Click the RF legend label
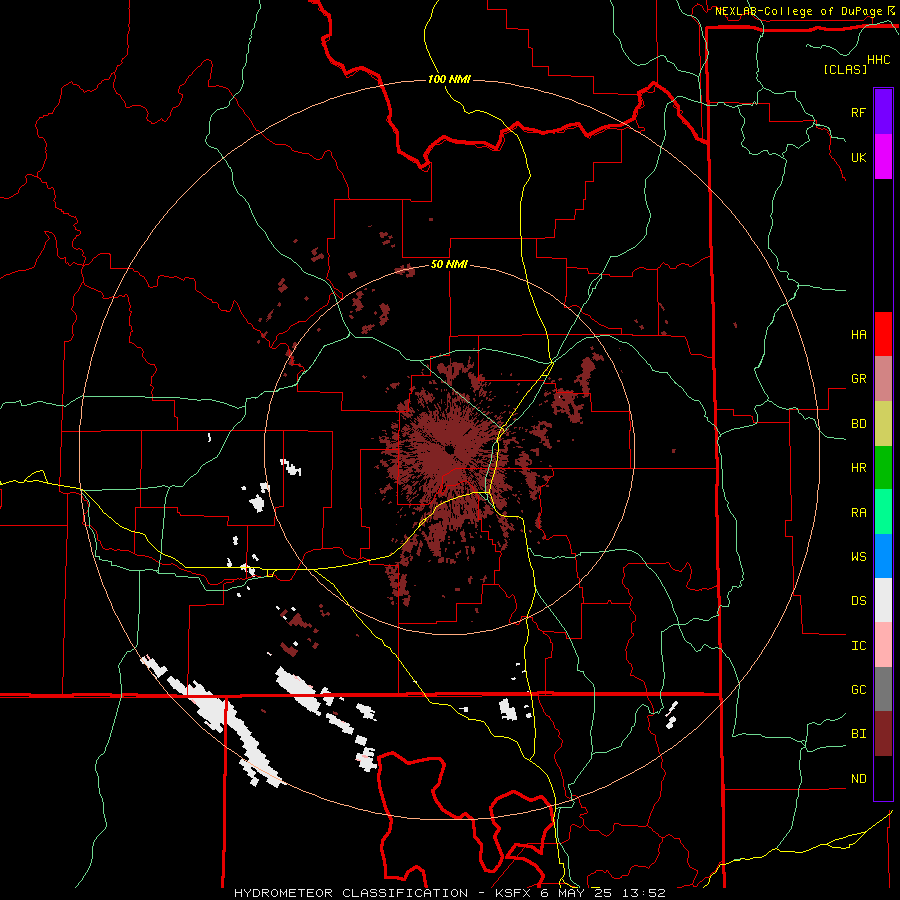Screen dimensions: 900x900 click(858, 112)
